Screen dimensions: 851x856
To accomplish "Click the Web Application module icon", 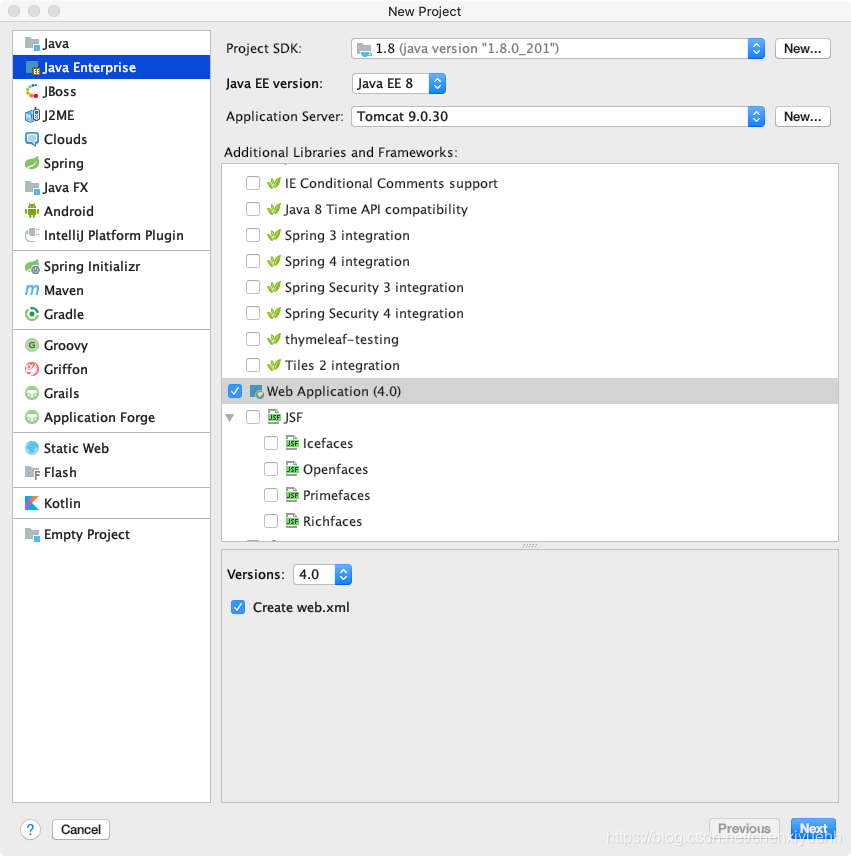I will (257, 391).
